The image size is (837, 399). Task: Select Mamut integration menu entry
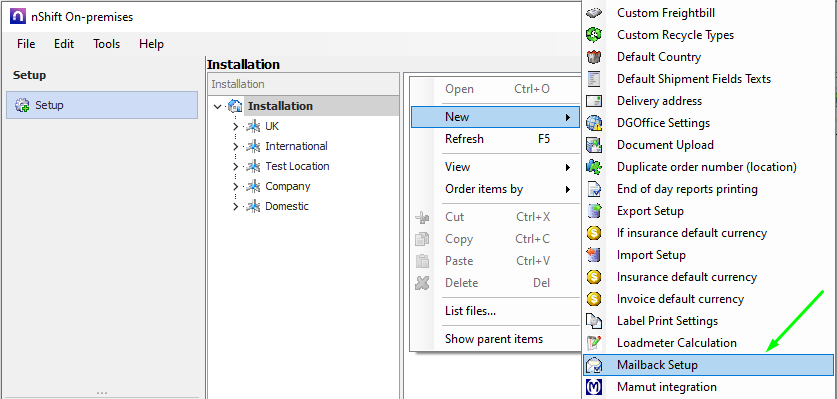click(x=708, y=387)
